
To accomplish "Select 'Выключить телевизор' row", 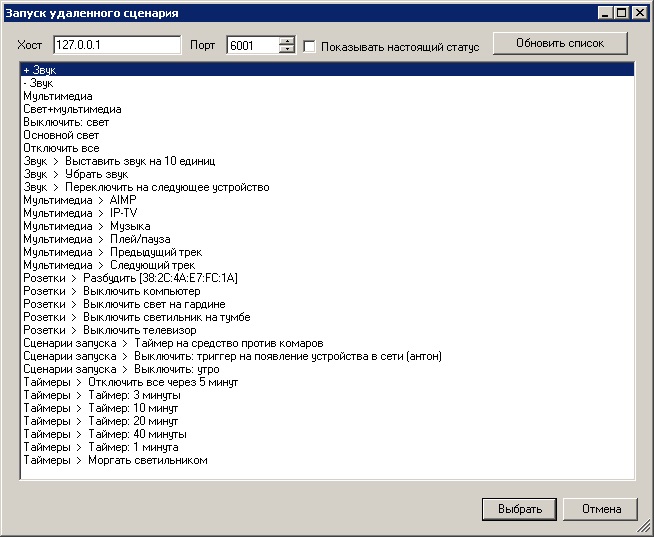I will coord(327,330).
